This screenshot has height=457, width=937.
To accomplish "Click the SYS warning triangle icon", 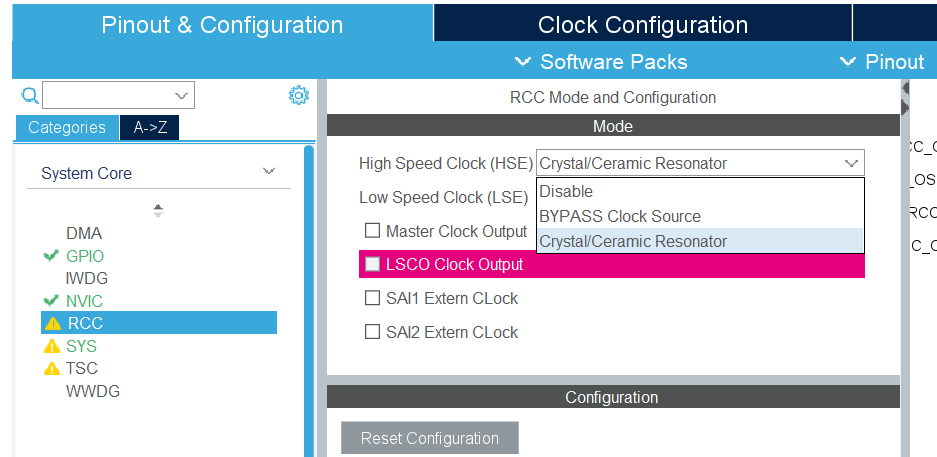I will coord(53,346).
